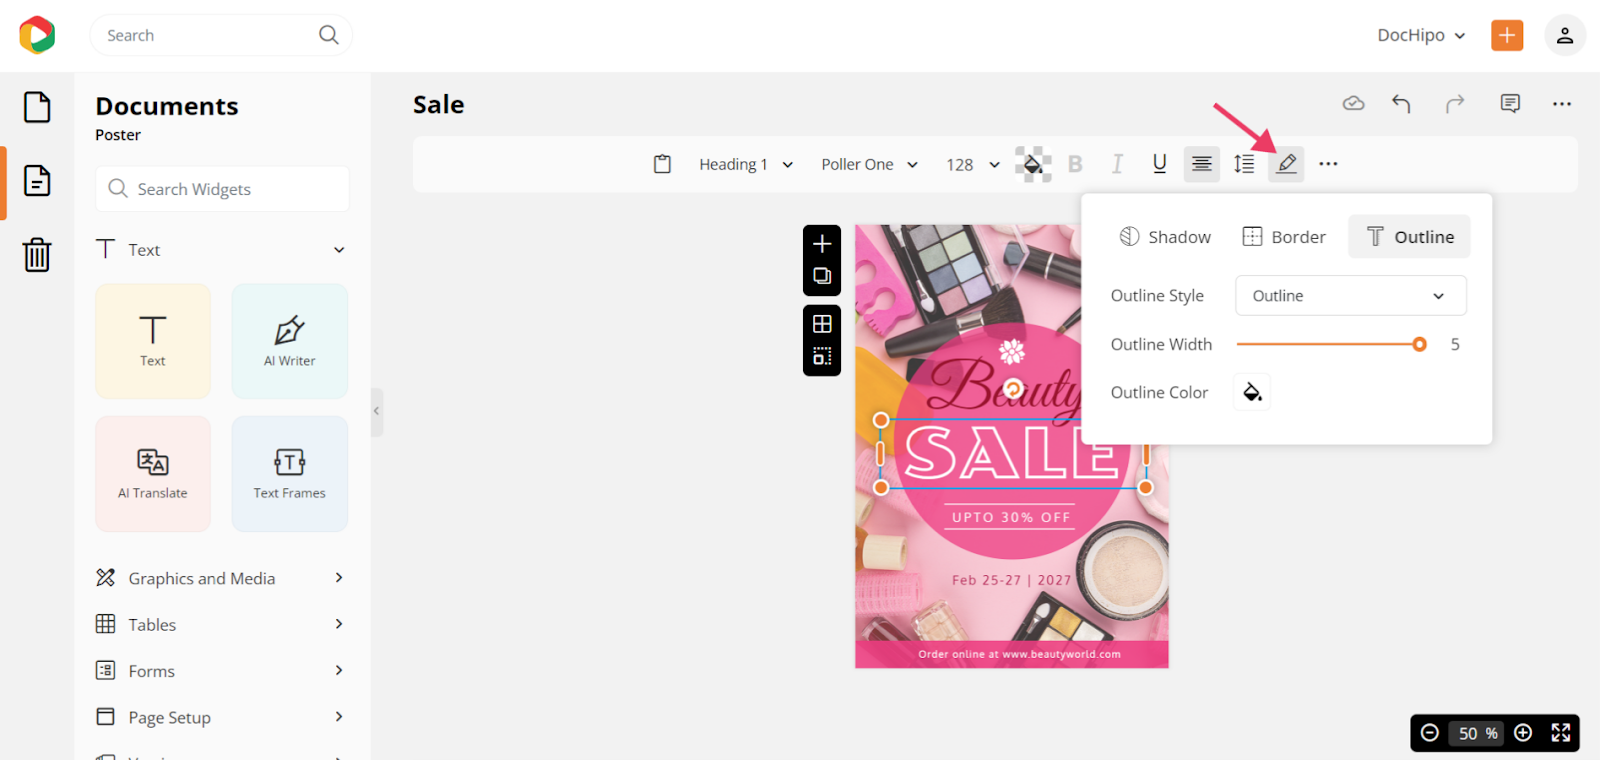Toggle italic formatting
Screen dimensions: 1600x760
pyautogui.click(x=1117, y=164)
